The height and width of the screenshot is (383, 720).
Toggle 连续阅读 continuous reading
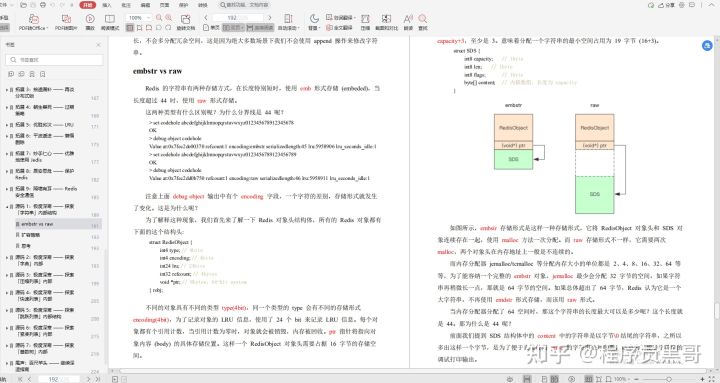click(x=260, y=28)
